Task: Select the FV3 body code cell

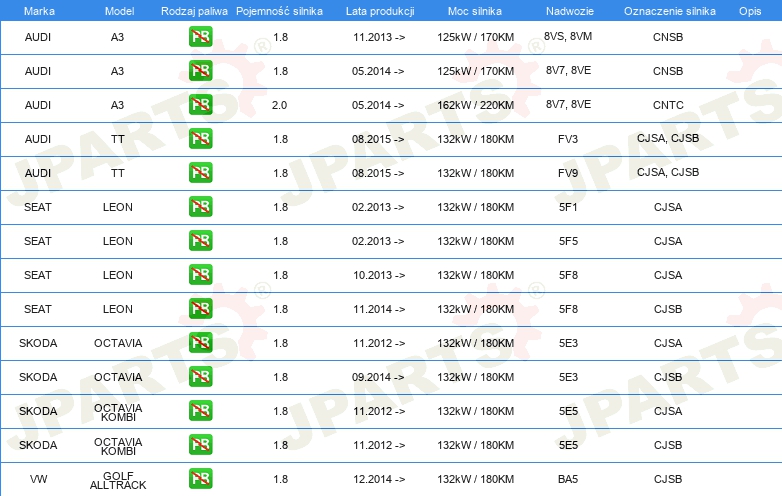Action: pyautogui.click(x=568, y=139)
